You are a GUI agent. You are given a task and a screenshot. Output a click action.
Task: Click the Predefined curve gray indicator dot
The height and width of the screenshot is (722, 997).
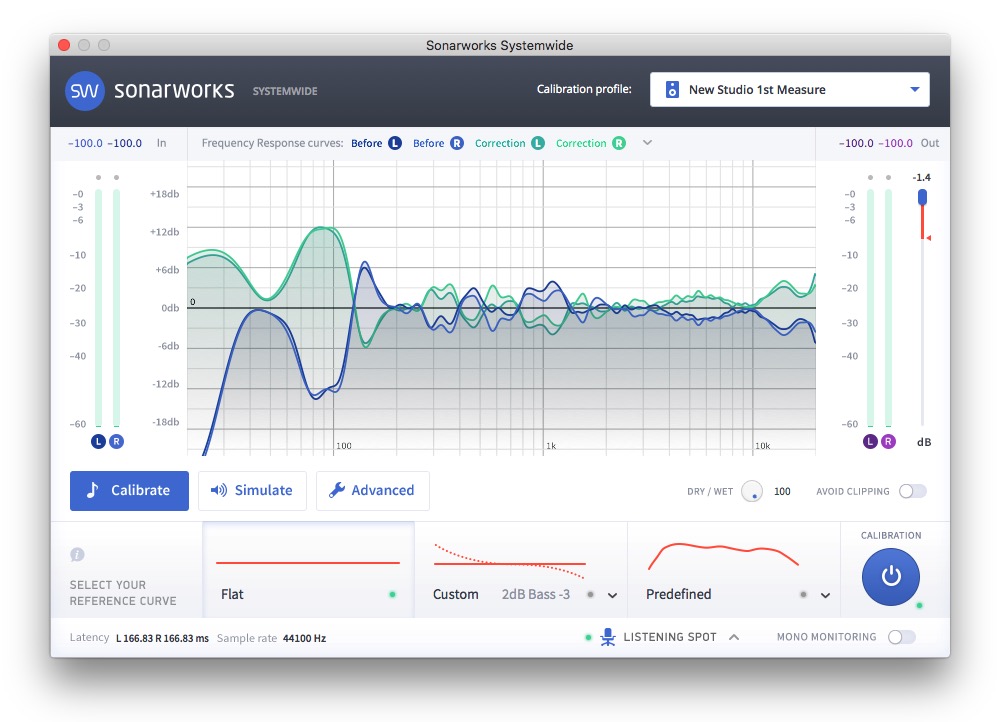(x=804, y=594)
